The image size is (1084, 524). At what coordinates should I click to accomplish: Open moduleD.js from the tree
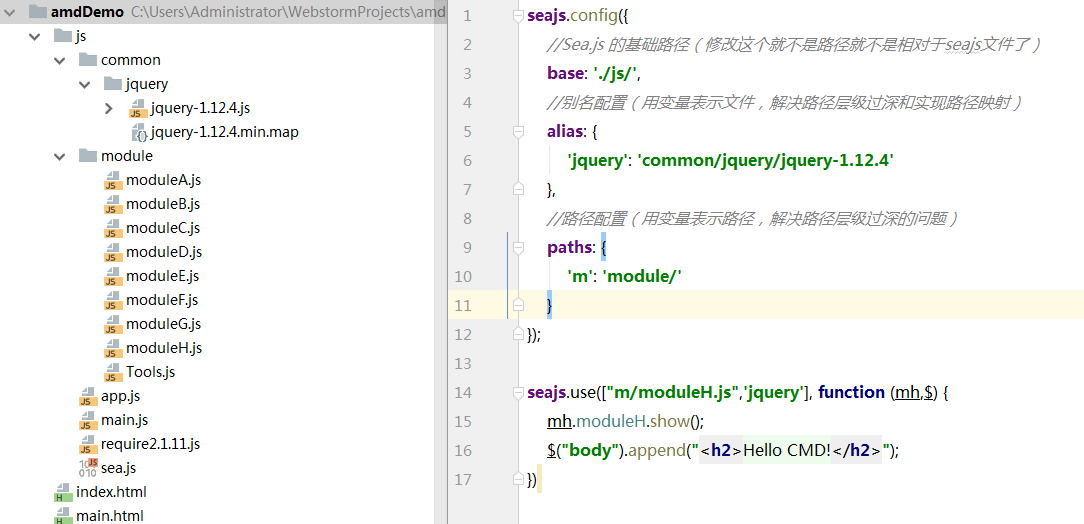(164, 252)
